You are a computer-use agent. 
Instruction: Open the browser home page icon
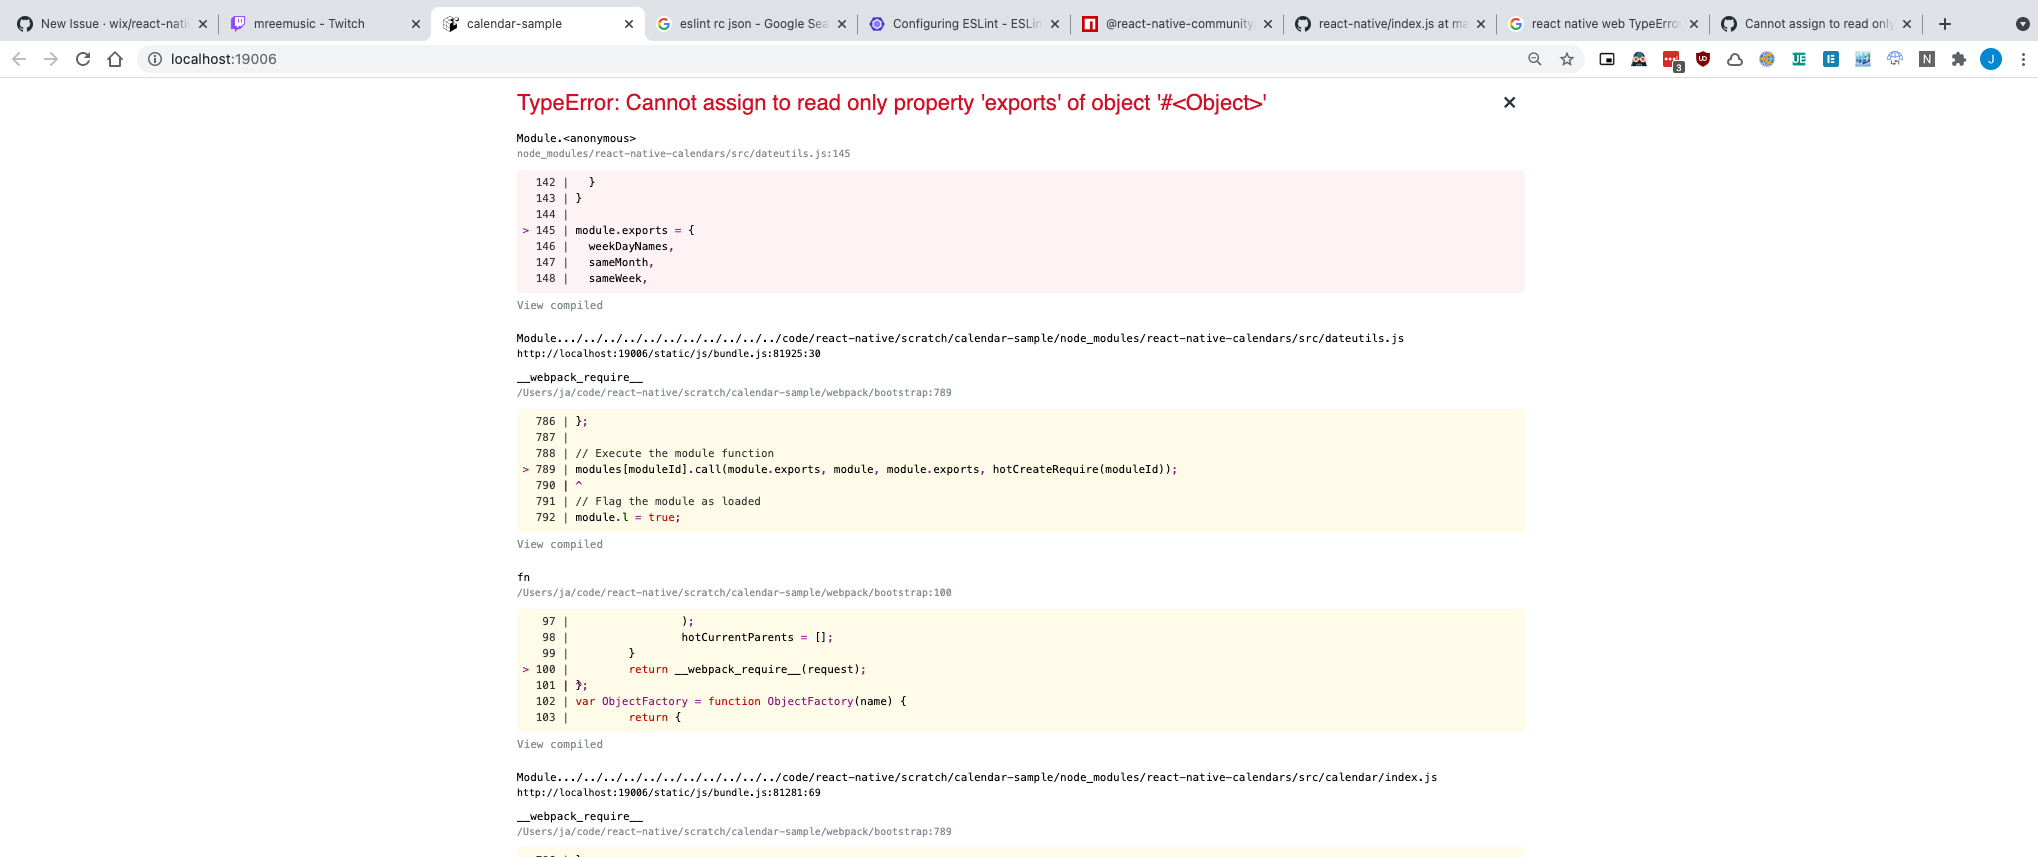click(x=115, y=59)
